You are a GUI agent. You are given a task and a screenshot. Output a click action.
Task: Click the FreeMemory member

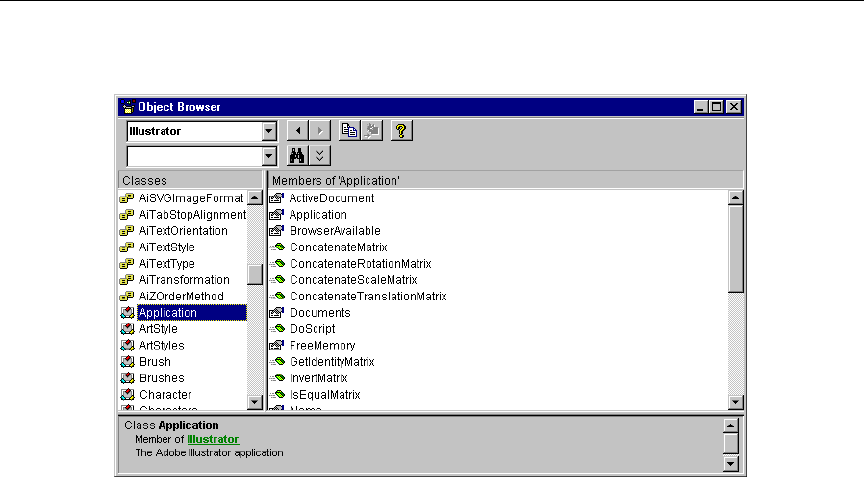pos(322,345)
